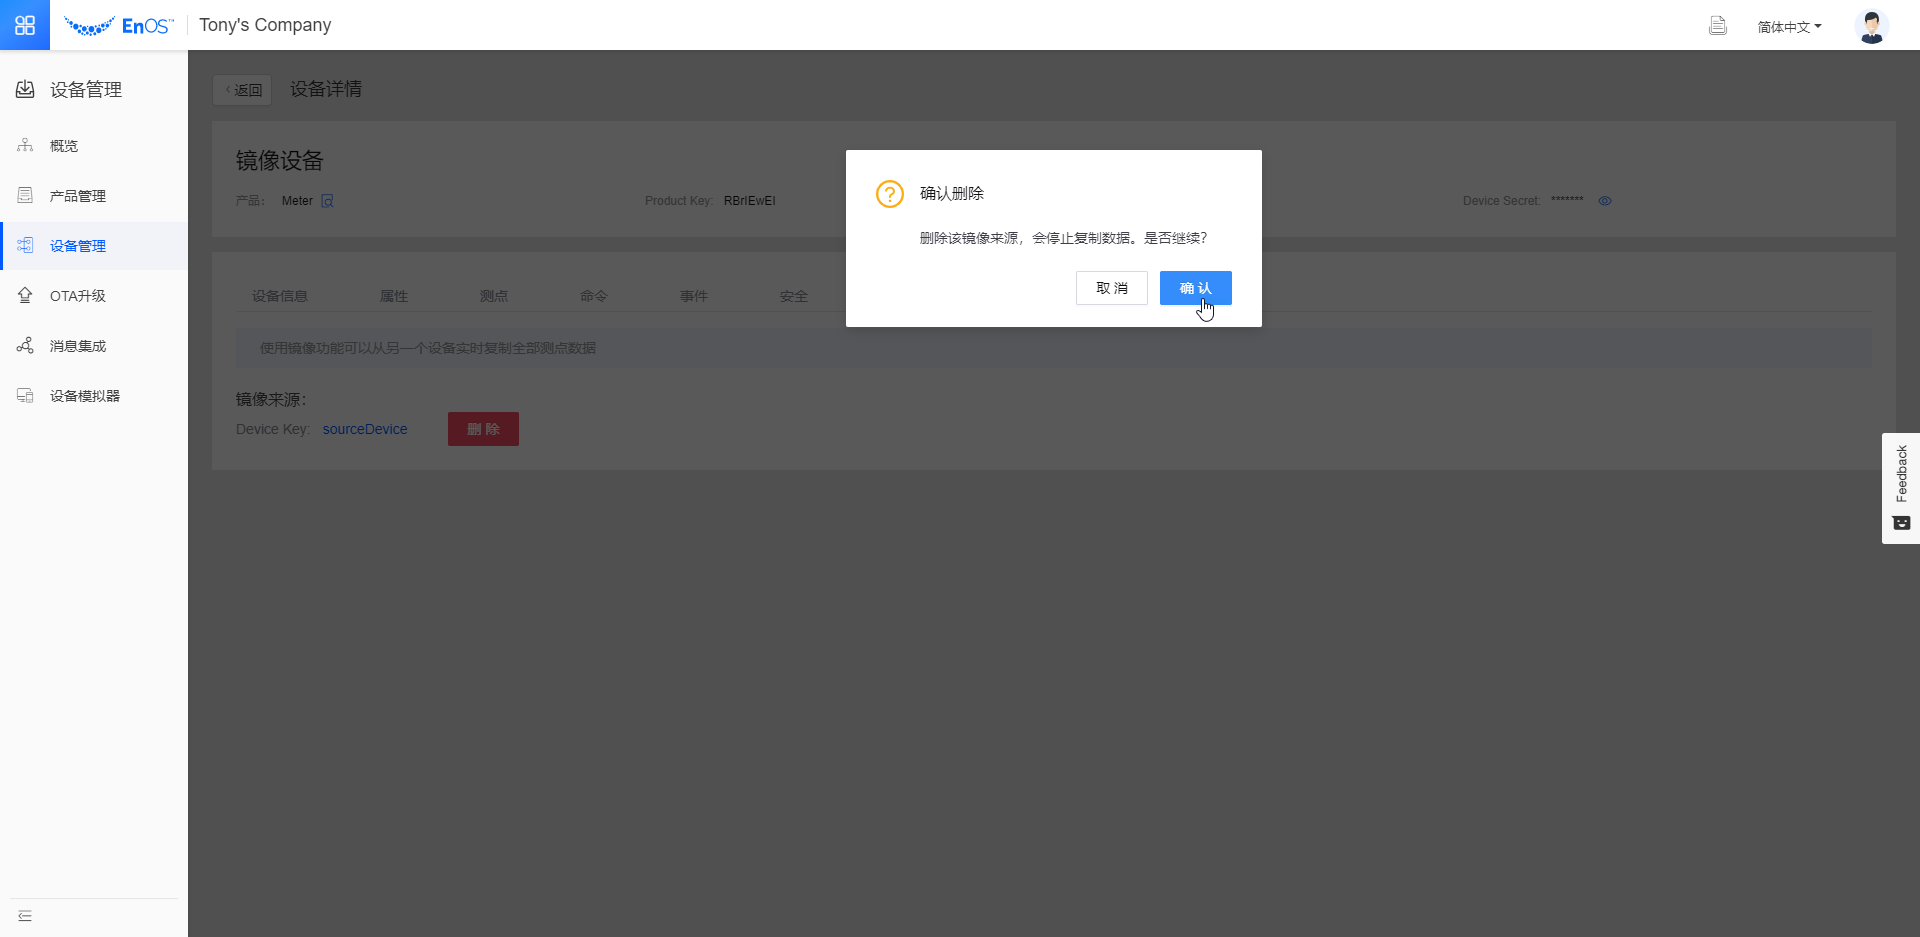Image resolution: width=1920 pixels, height=937 pixels.
Task: Cancel deletion with the 取消 button
Action: [1111, 288]
